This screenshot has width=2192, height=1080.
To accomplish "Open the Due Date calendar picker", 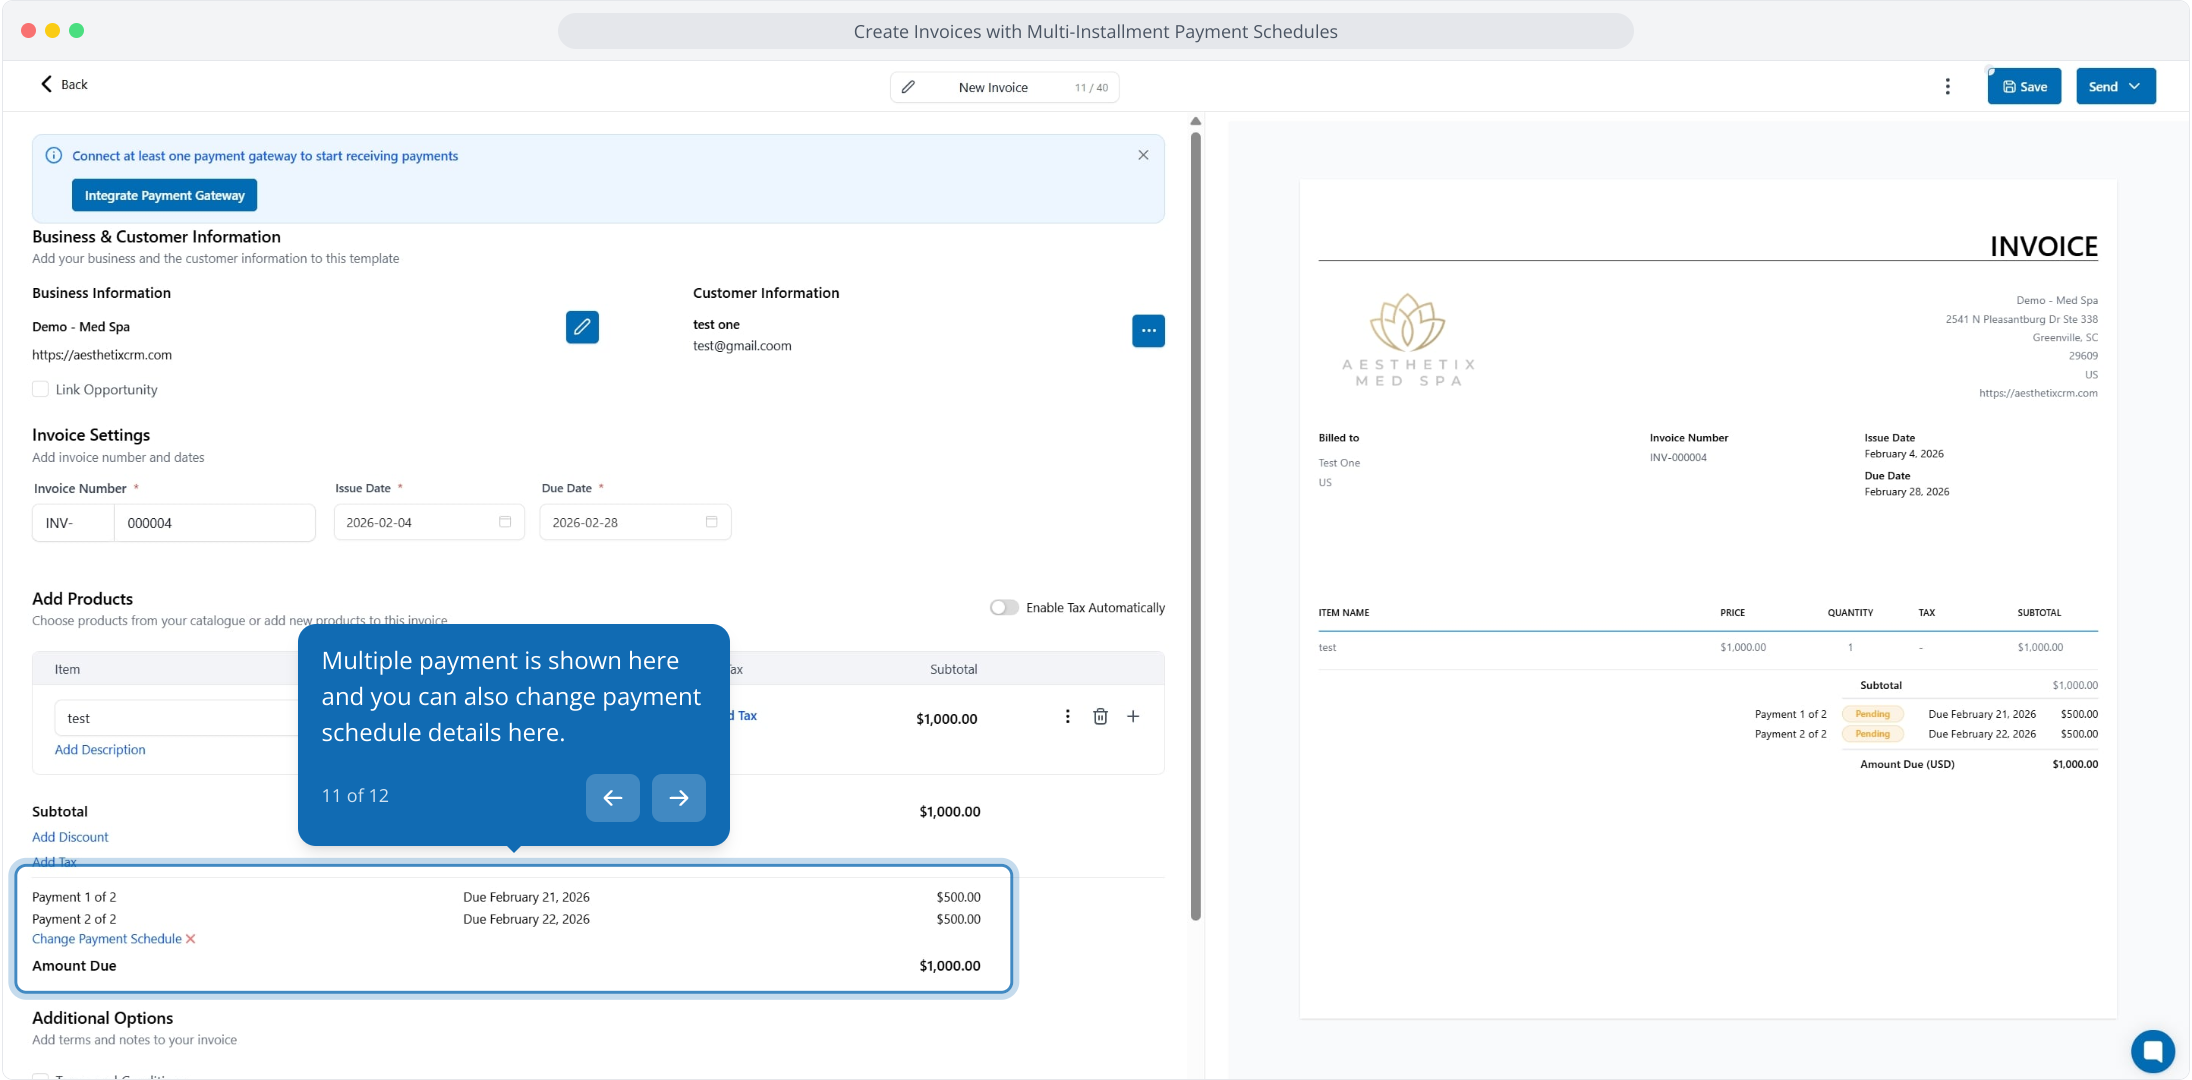I will point(711,522).
